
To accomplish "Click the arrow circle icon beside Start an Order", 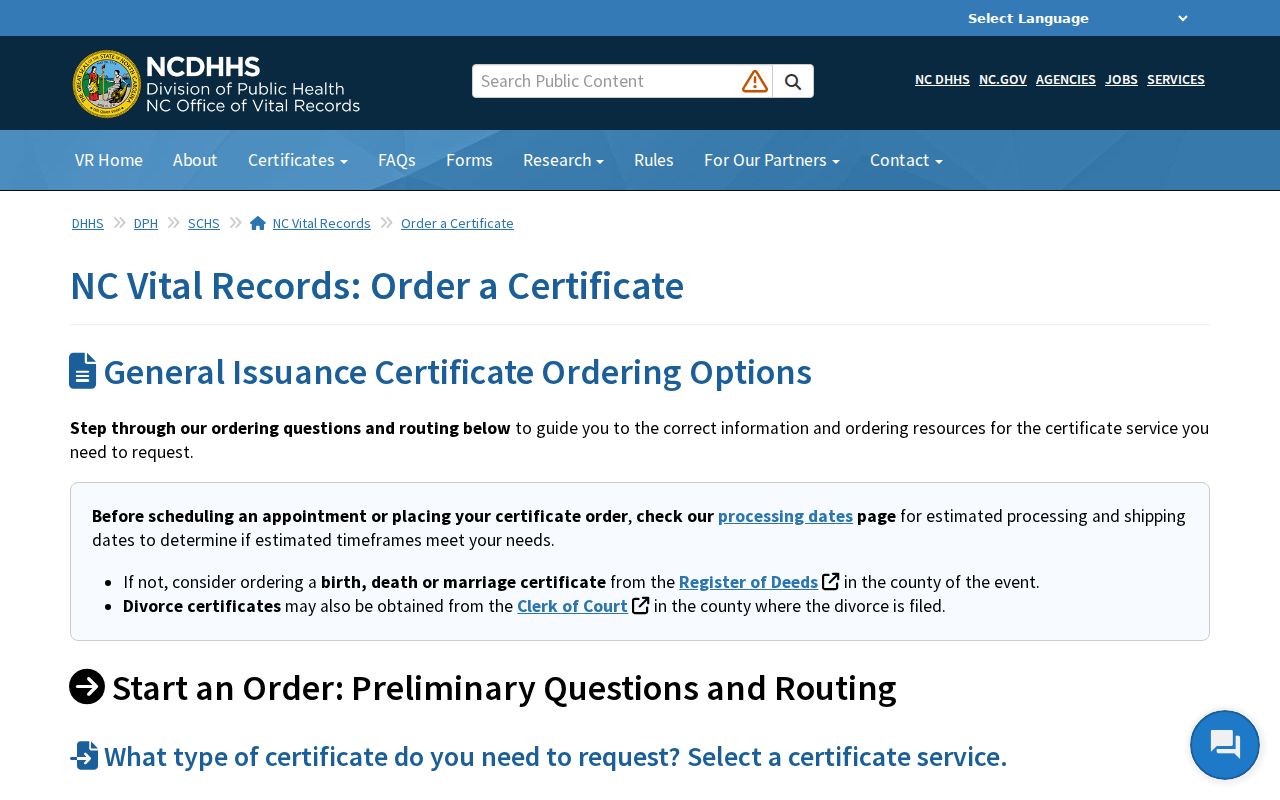I will [x=87, y=686].
